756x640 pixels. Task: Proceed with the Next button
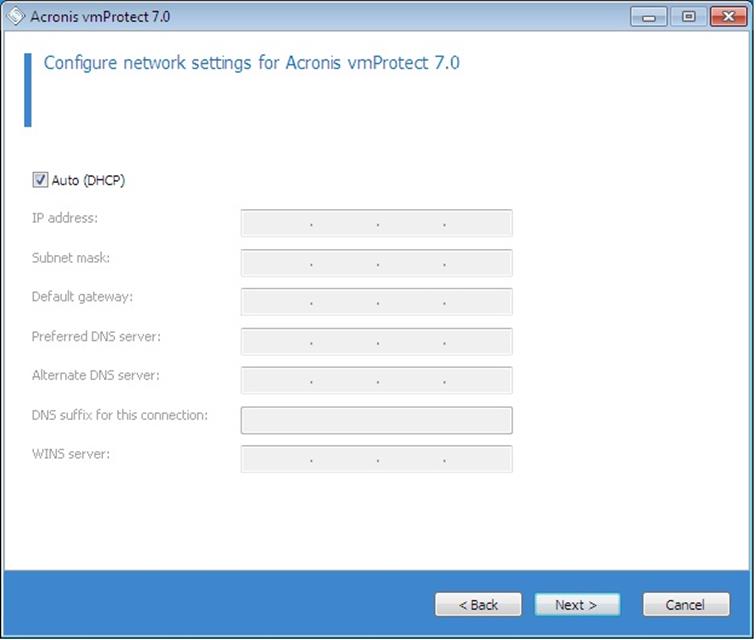[x=577, y=604]
